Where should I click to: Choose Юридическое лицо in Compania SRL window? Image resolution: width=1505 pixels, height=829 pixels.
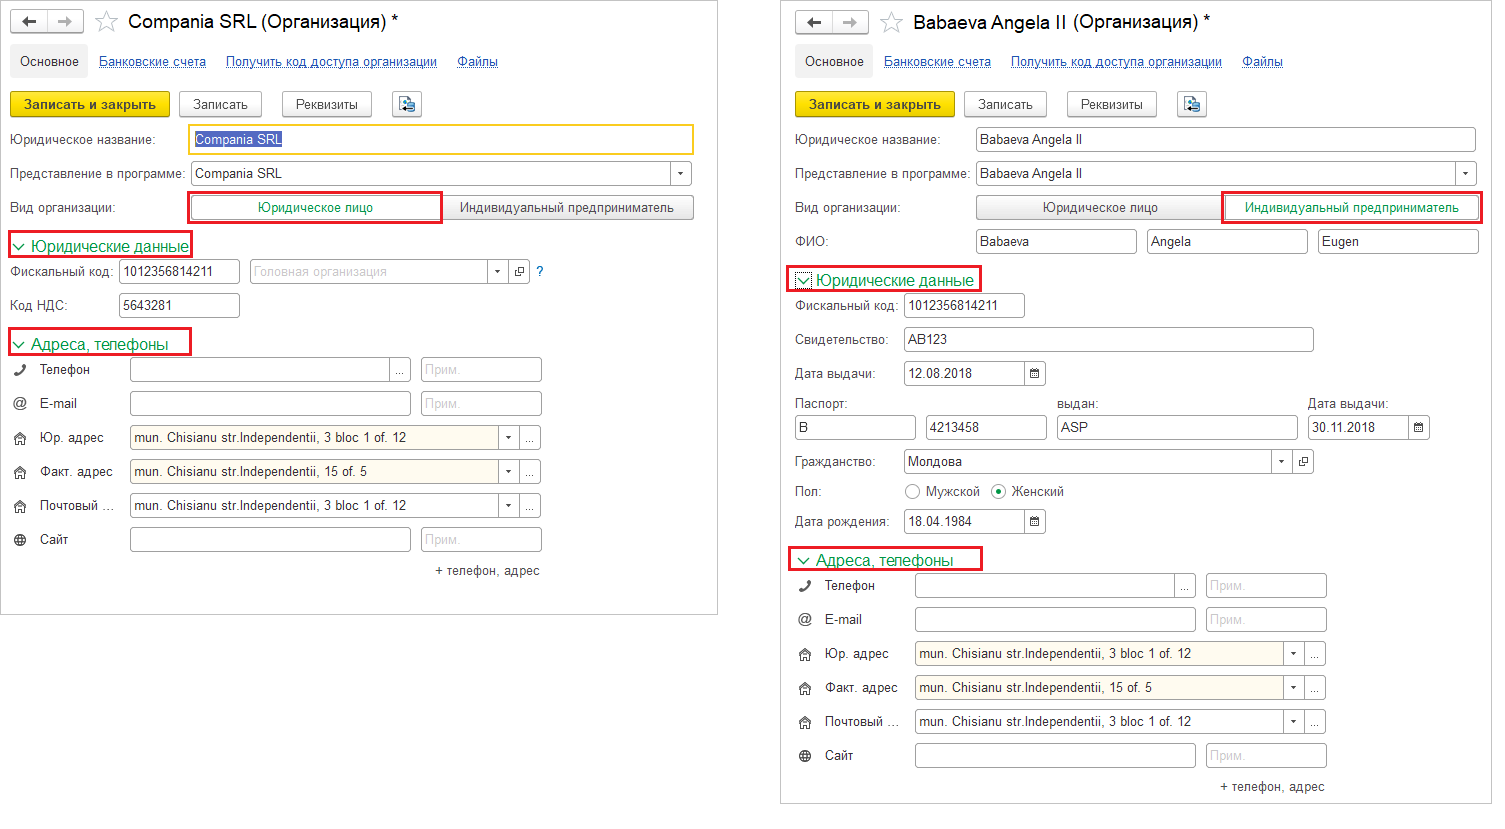tap(315, 208)
